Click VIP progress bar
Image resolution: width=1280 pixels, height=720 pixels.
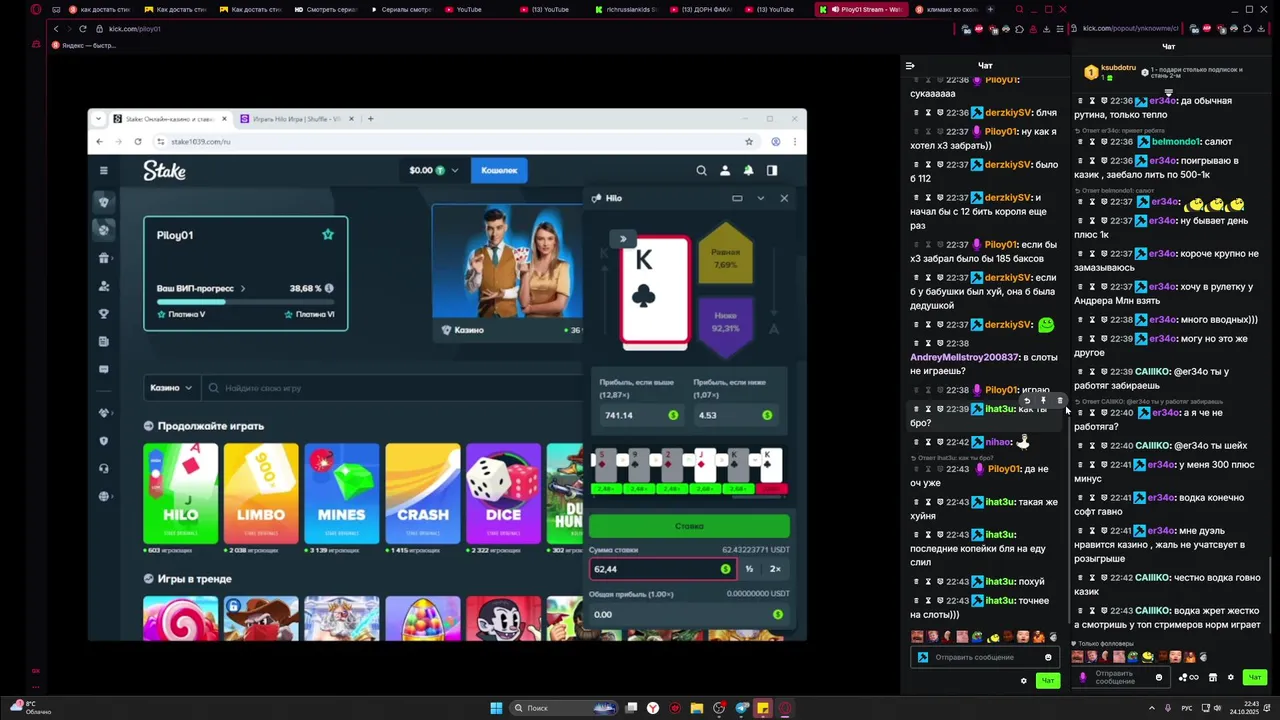pos(245,301)
